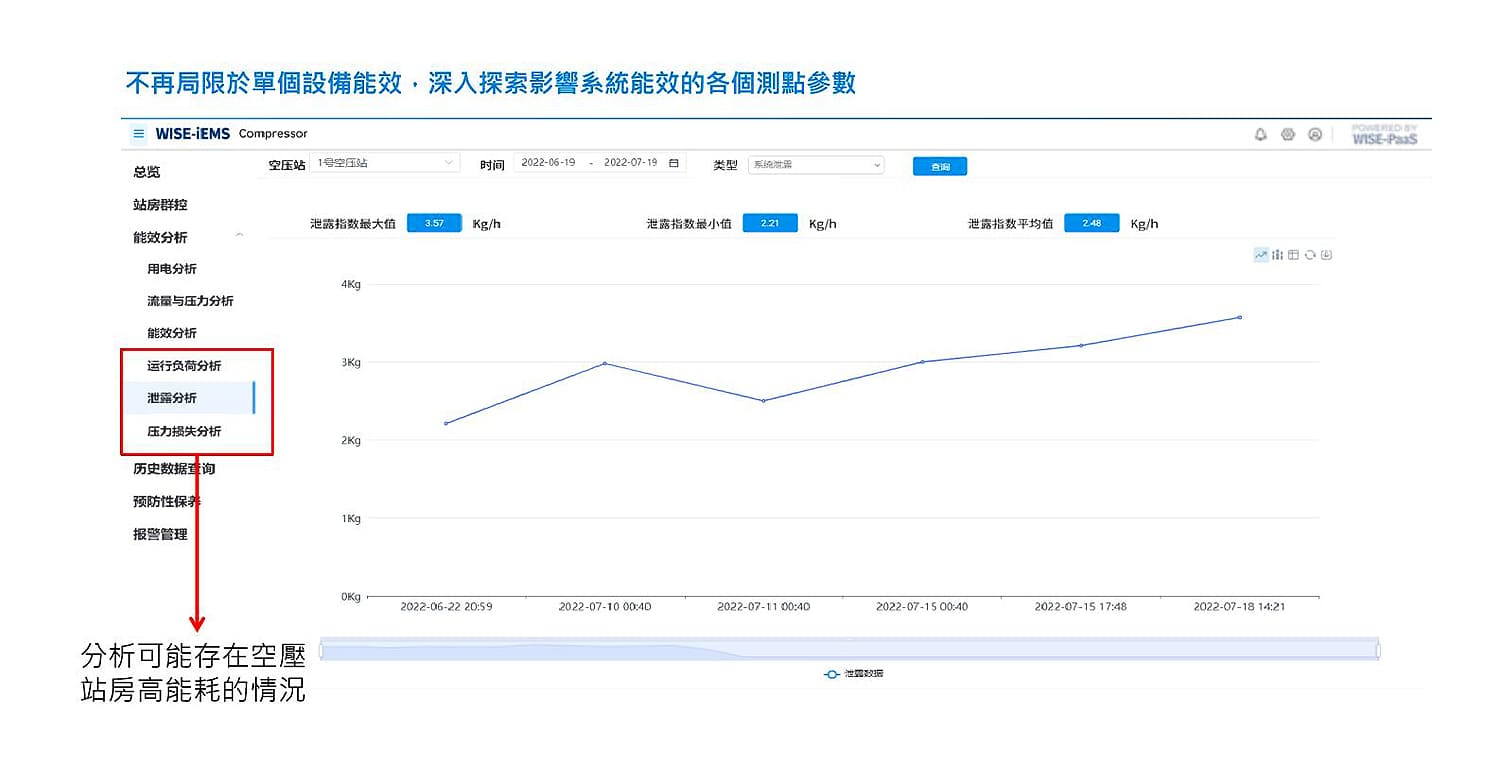Open calendar icon in date range field
Viewport: 1500px width, 774px height.
tap(674, 163)
